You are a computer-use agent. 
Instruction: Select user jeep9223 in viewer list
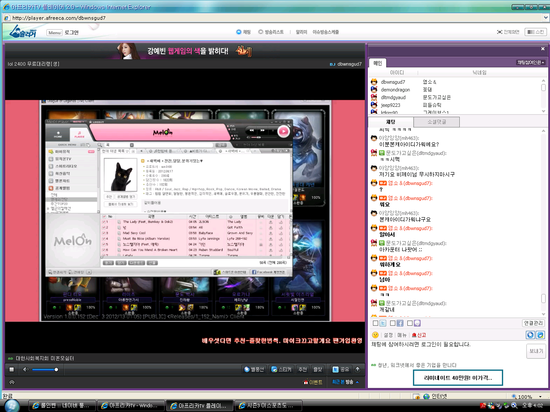(390, 105)
